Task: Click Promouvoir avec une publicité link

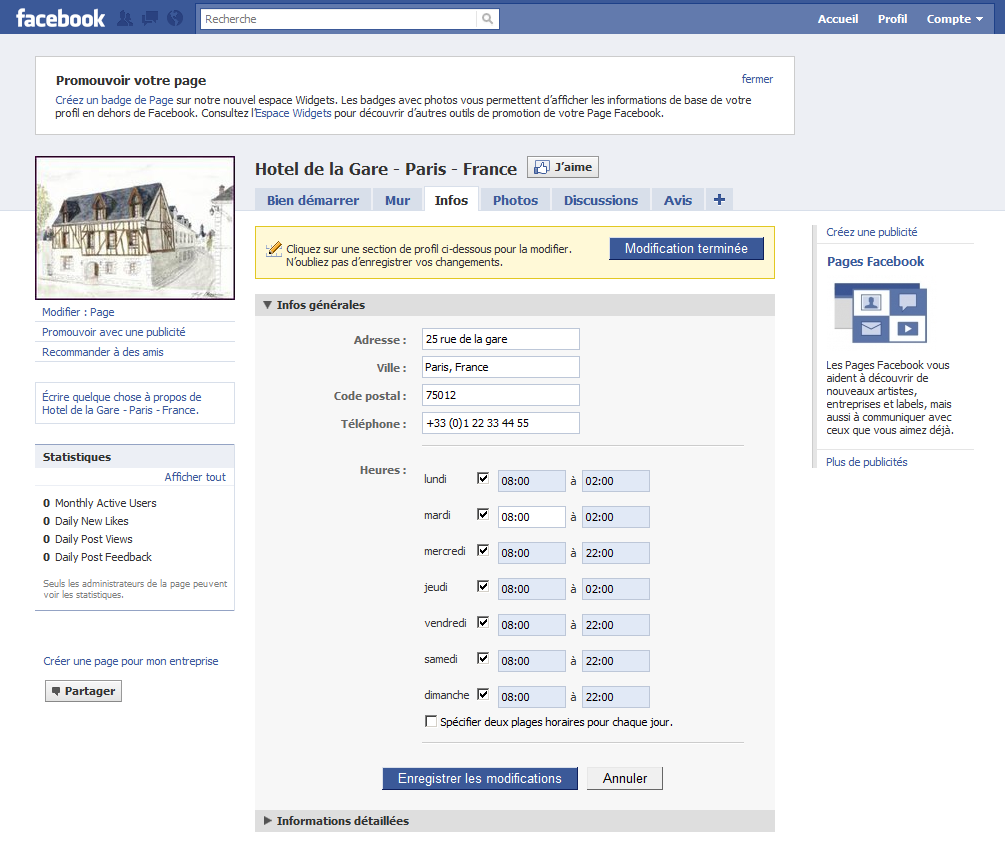Action: click(113, 332)
